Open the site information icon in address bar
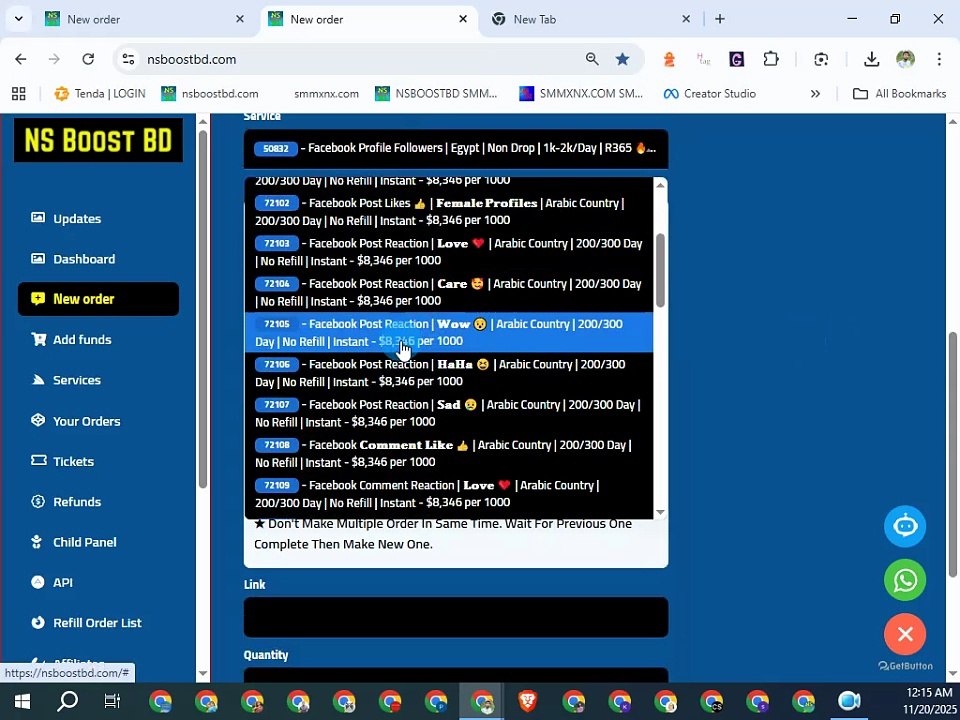 coord(128,59)
